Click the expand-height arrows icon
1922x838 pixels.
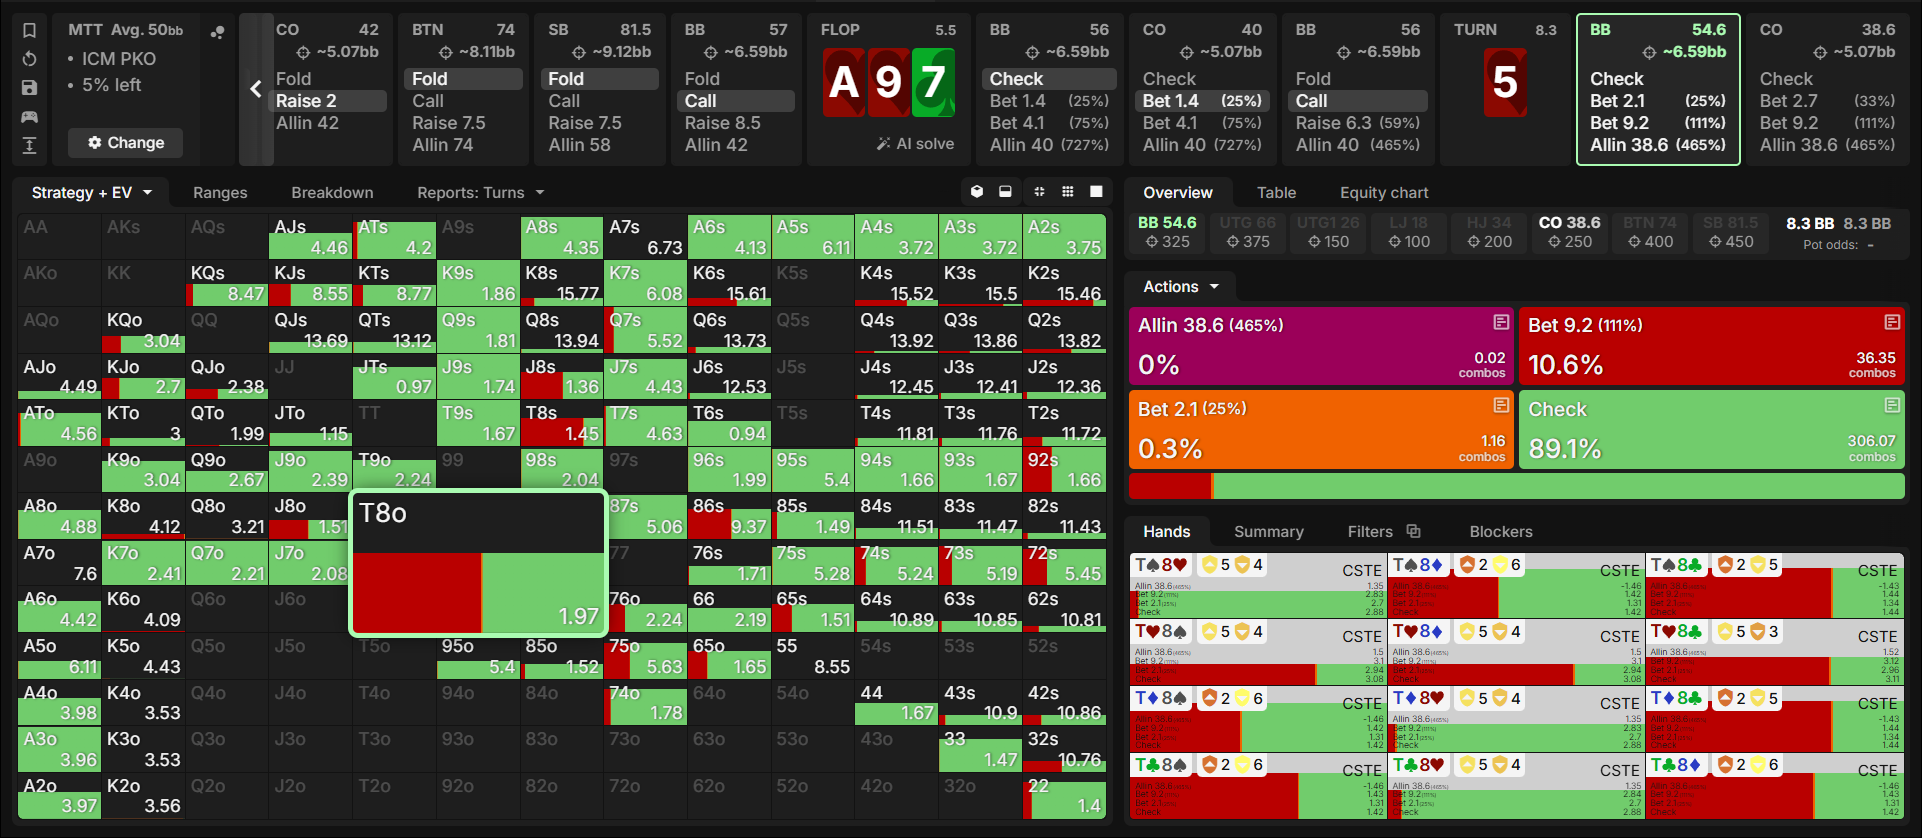29,146
